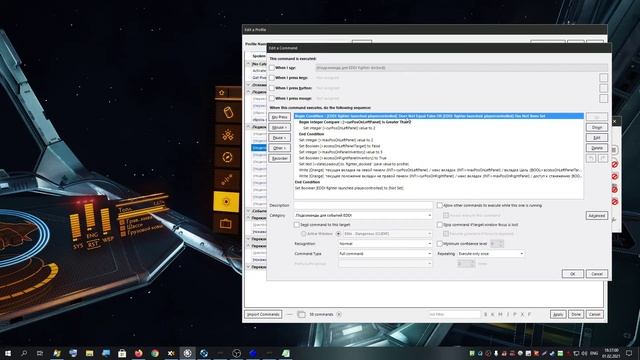Open the notification center in the system tray
This screenshot has height=360, width=640.
click(629, 353)
